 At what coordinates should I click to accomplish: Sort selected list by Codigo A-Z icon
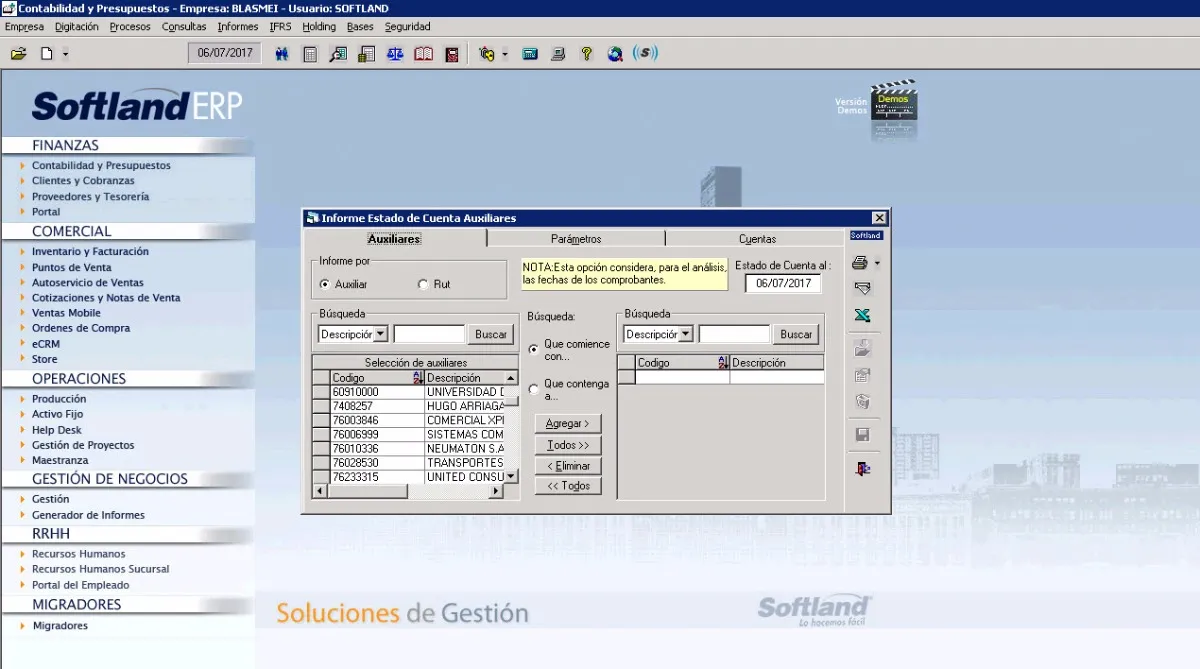pos(723,363)
